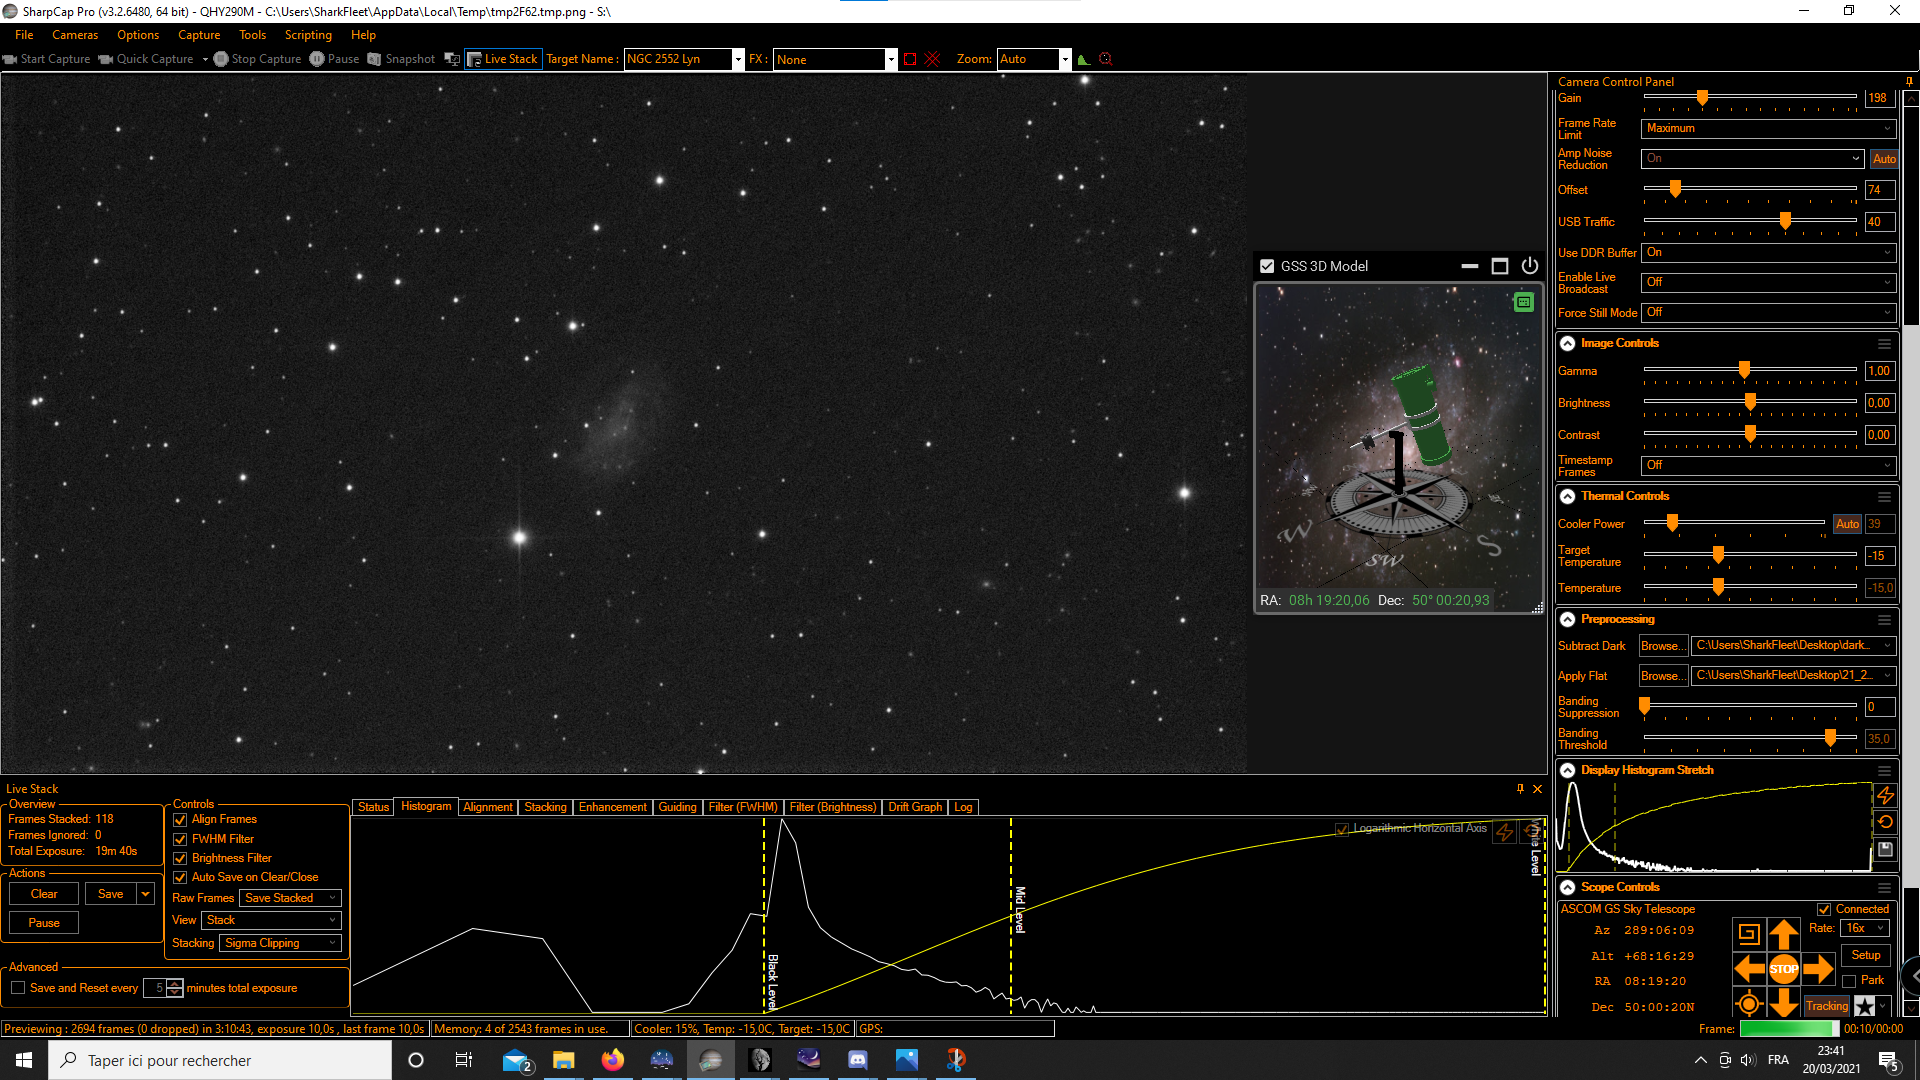Image resolution: width=1920 pixels, height=1080 pixels.
Task: Click the recenter crosshair scope icon
Action: pyautogui.click(x=1748, y=1004)
